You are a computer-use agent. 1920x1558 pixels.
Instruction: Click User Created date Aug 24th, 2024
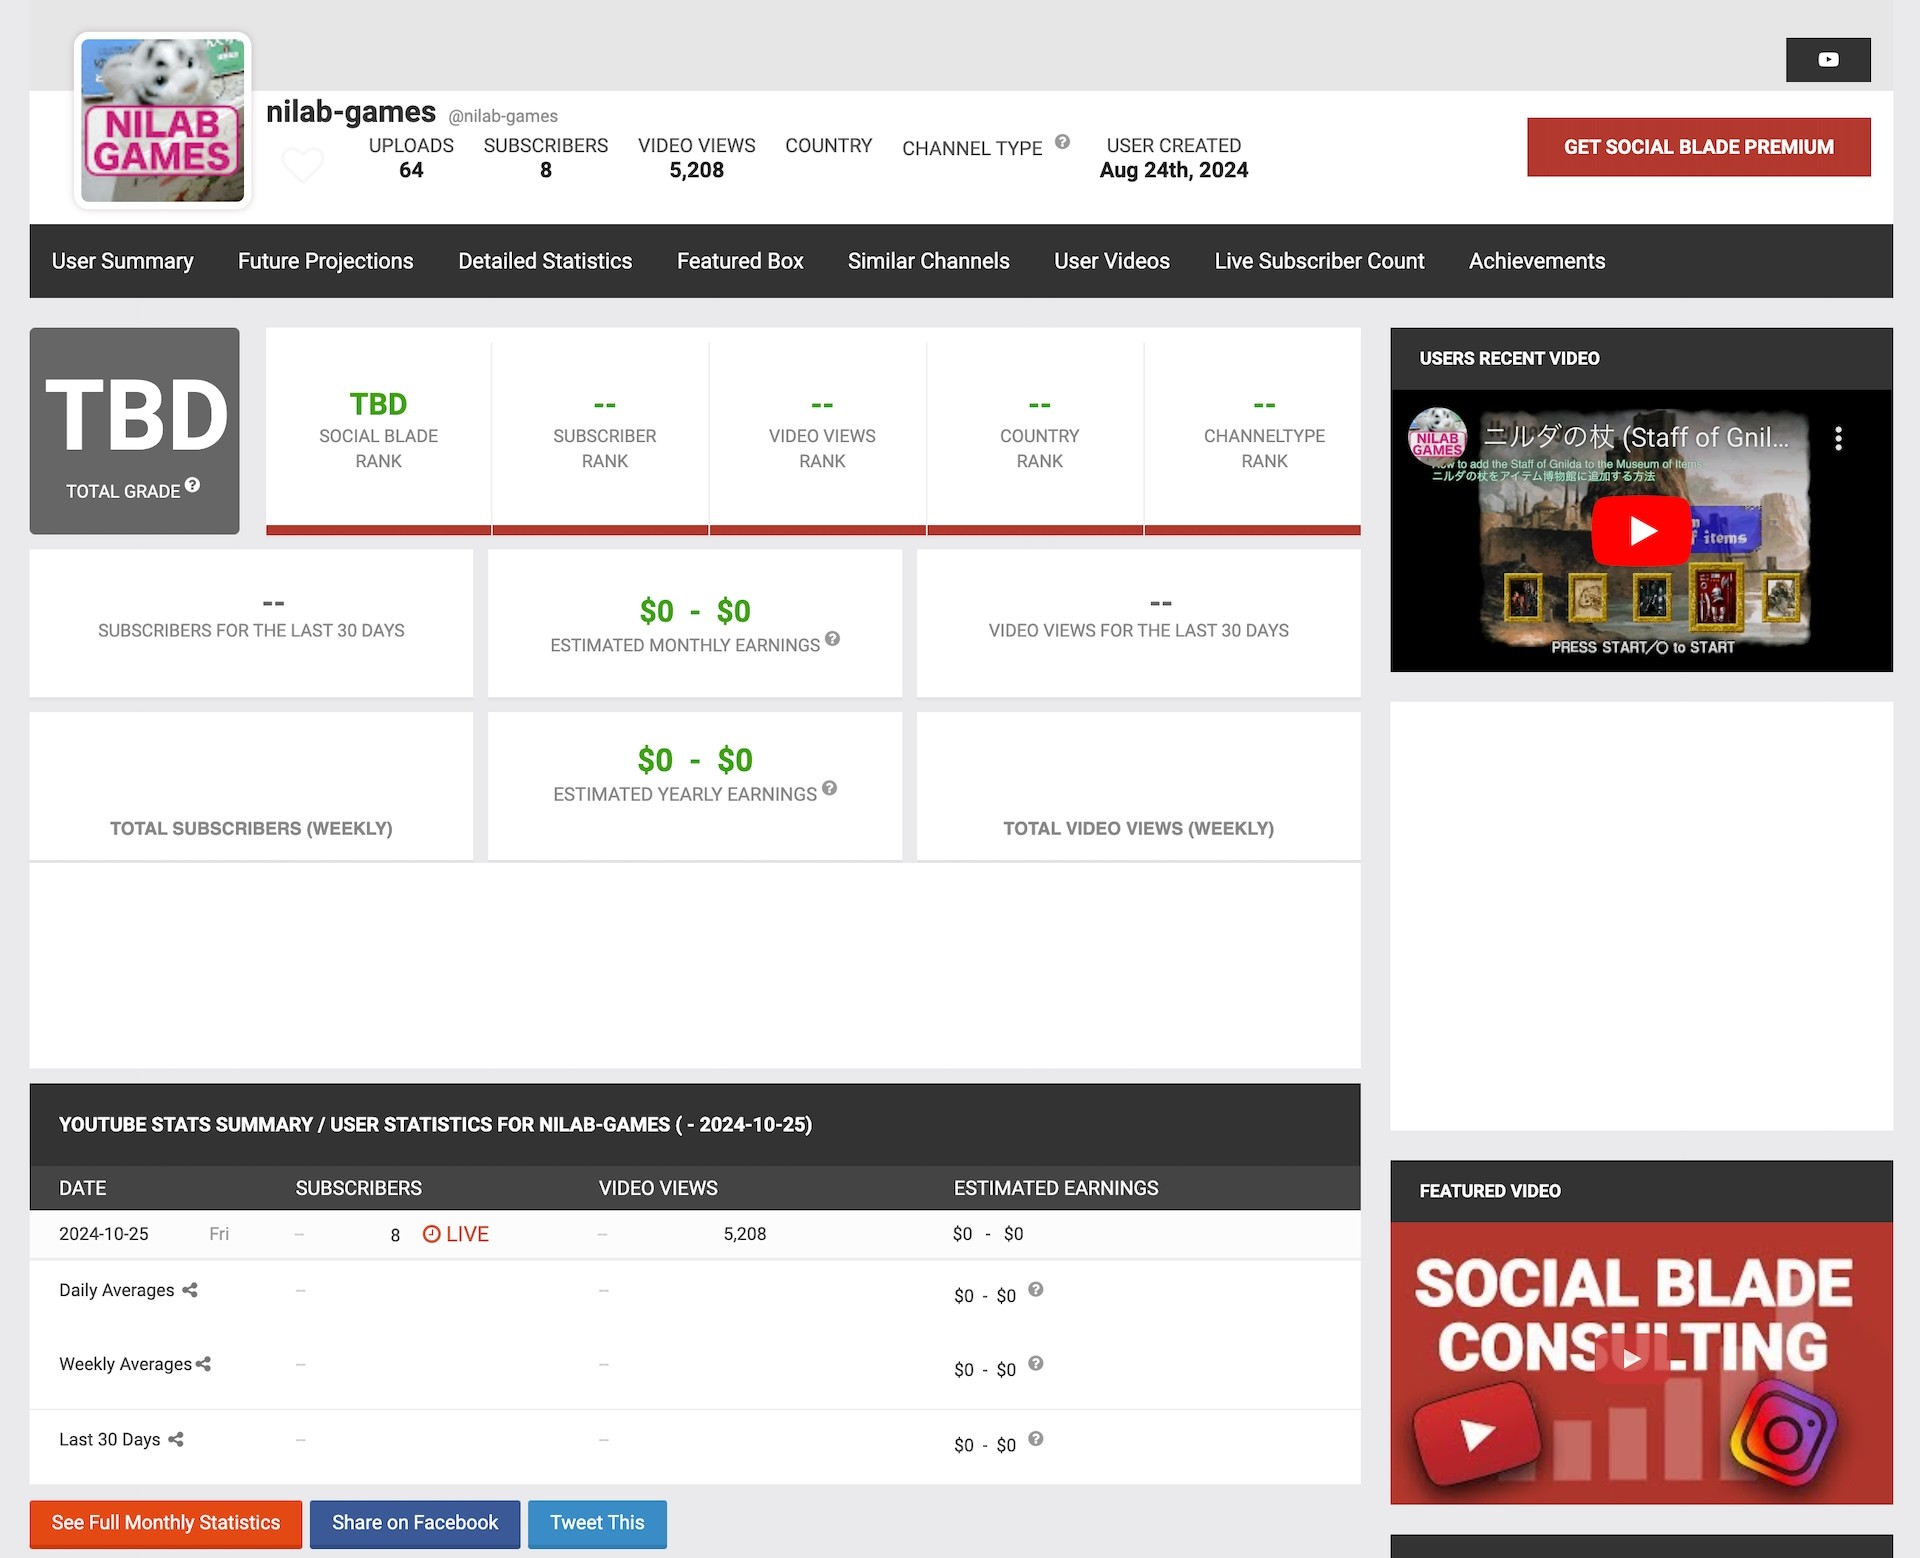click(1174, 170)
